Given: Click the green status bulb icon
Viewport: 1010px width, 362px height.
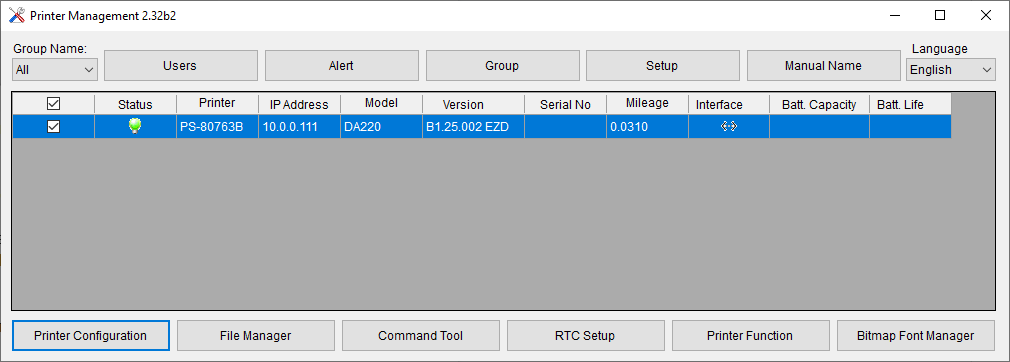Looking at the screenshot, I should 135,126.
